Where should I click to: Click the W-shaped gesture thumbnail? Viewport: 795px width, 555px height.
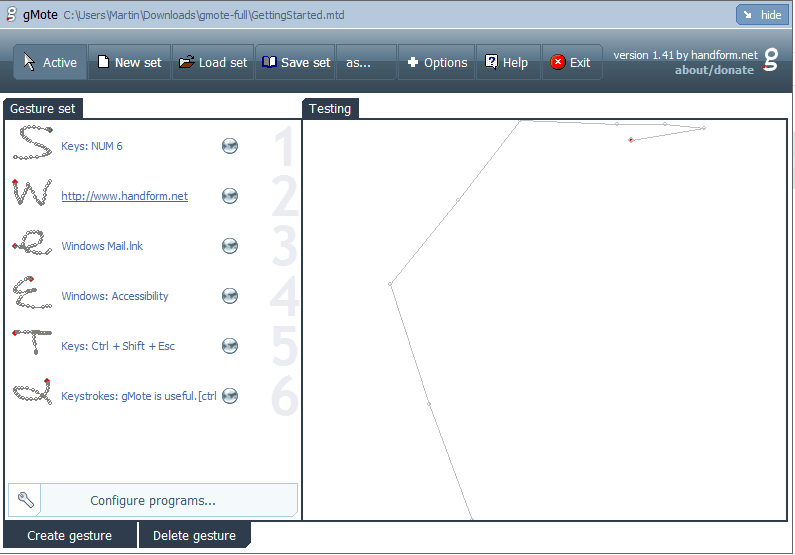[32, 195]
